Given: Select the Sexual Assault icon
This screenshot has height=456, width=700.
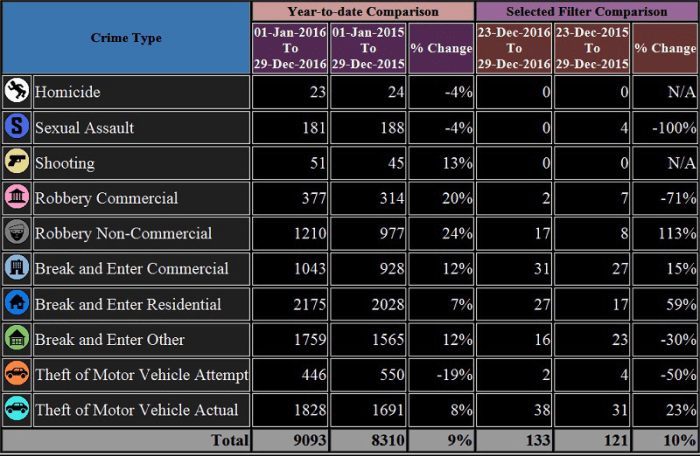Looking at the screenshot, I should click(x=16, y=127).
